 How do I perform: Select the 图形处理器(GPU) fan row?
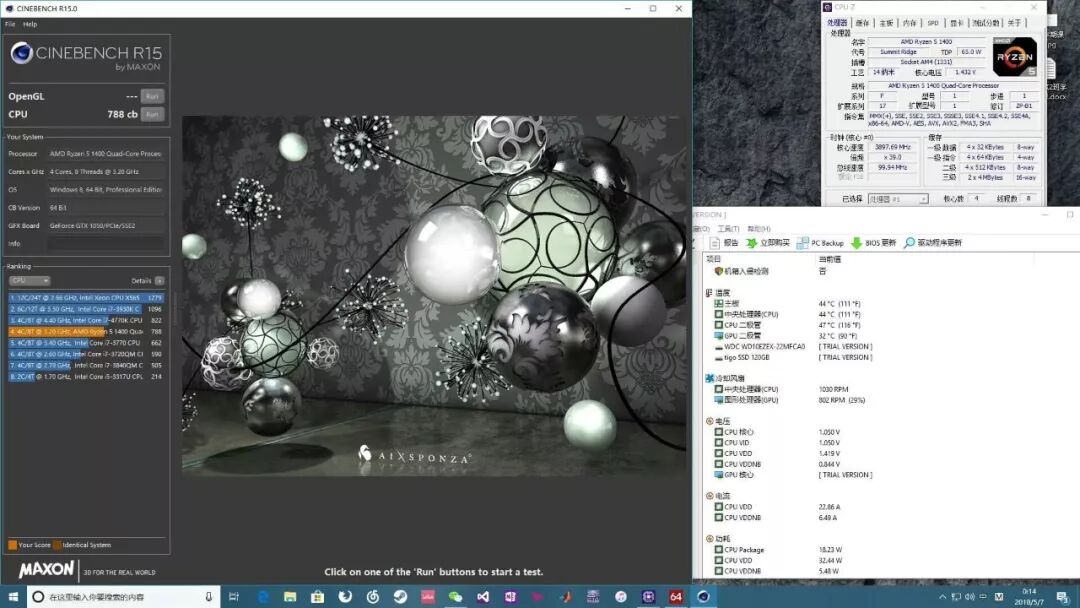789,400
